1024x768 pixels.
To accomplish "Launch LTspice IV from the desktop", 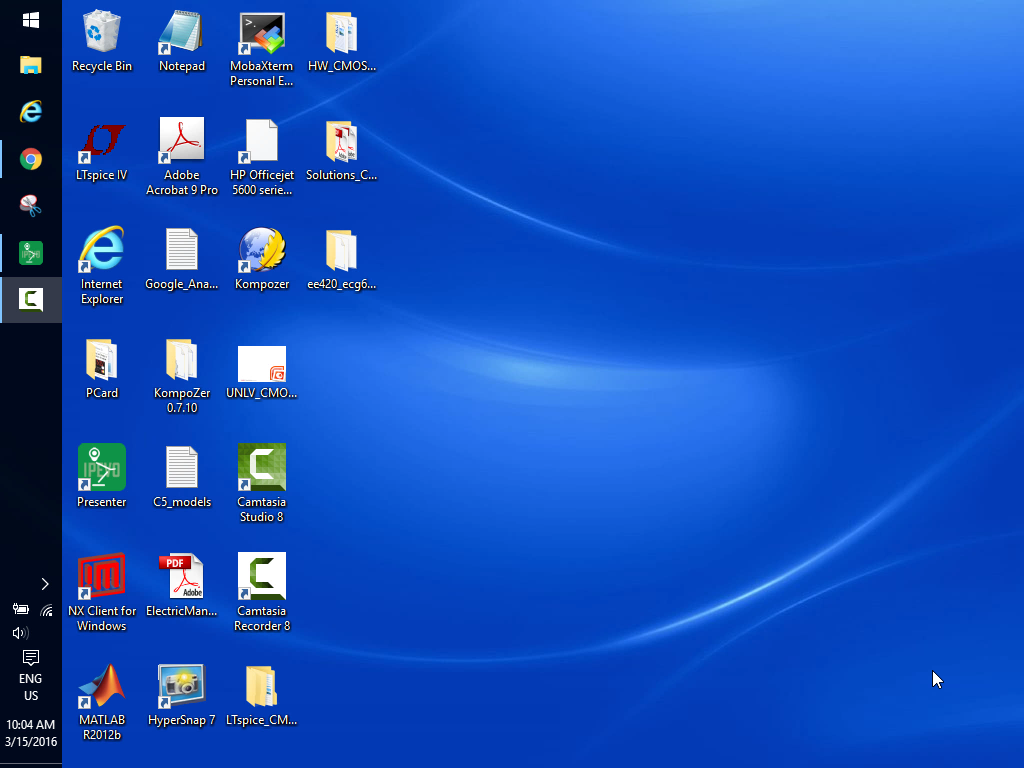I will coord(102,143).
